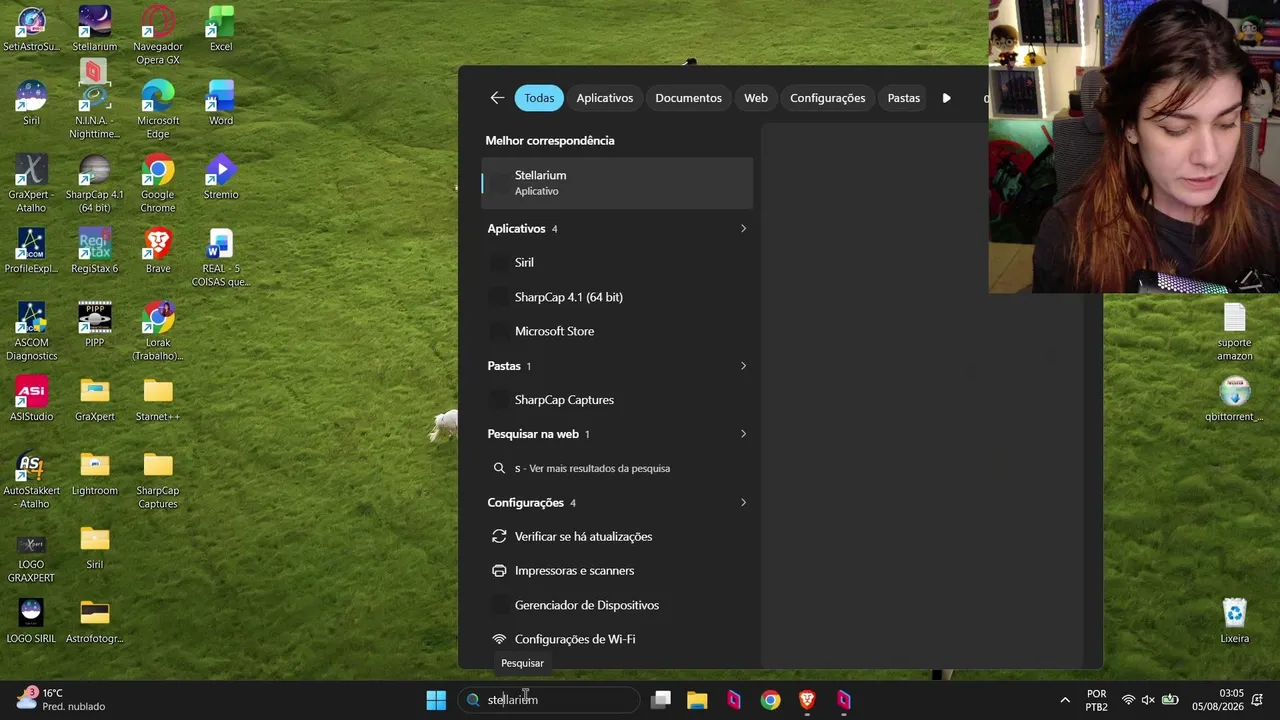Open the N.I.N.A. Nighttime desktop shortcut
The height and width of the screenshot is (720, 1280).
coord(95,110)
